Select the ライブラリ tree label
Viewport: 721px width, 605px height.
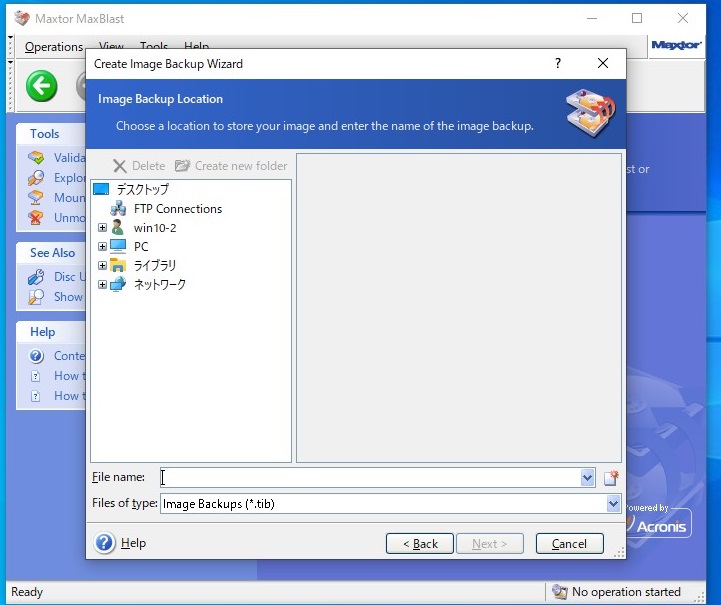(155, 266)
